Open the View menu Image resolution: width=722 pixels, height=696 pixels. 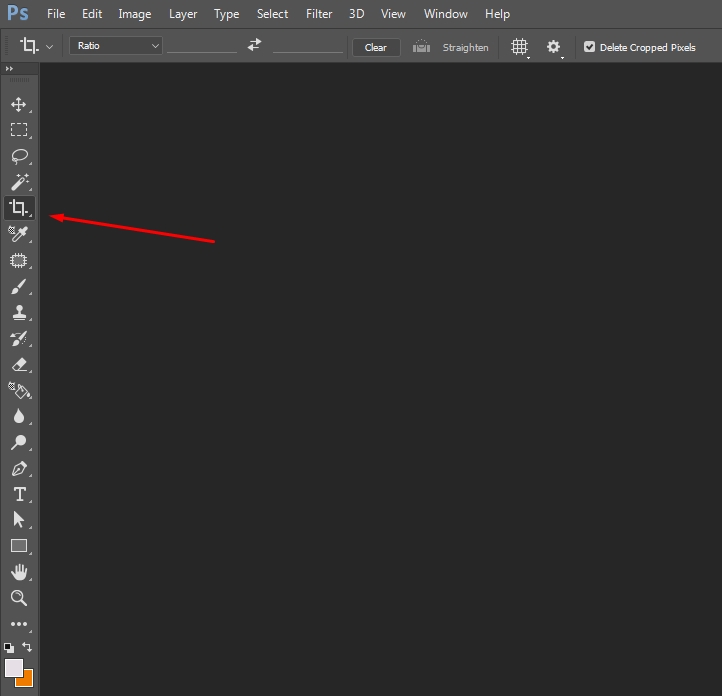[393, 14]
